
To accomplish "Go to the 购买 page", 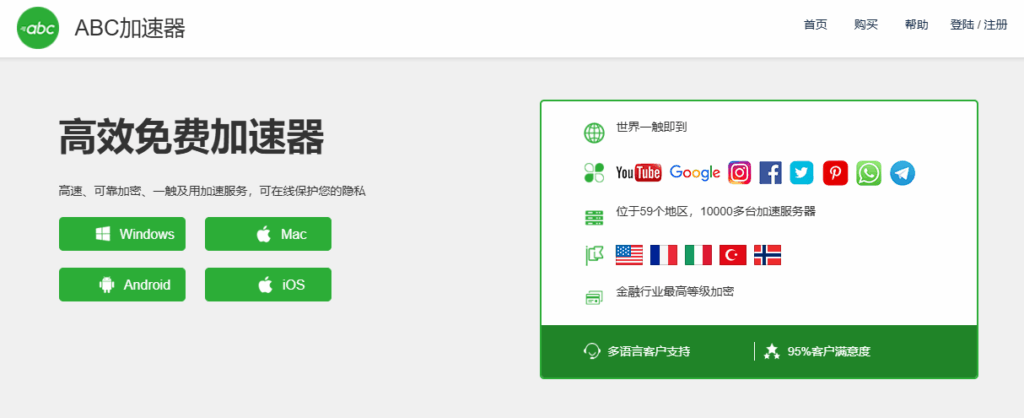I will 866,25.
